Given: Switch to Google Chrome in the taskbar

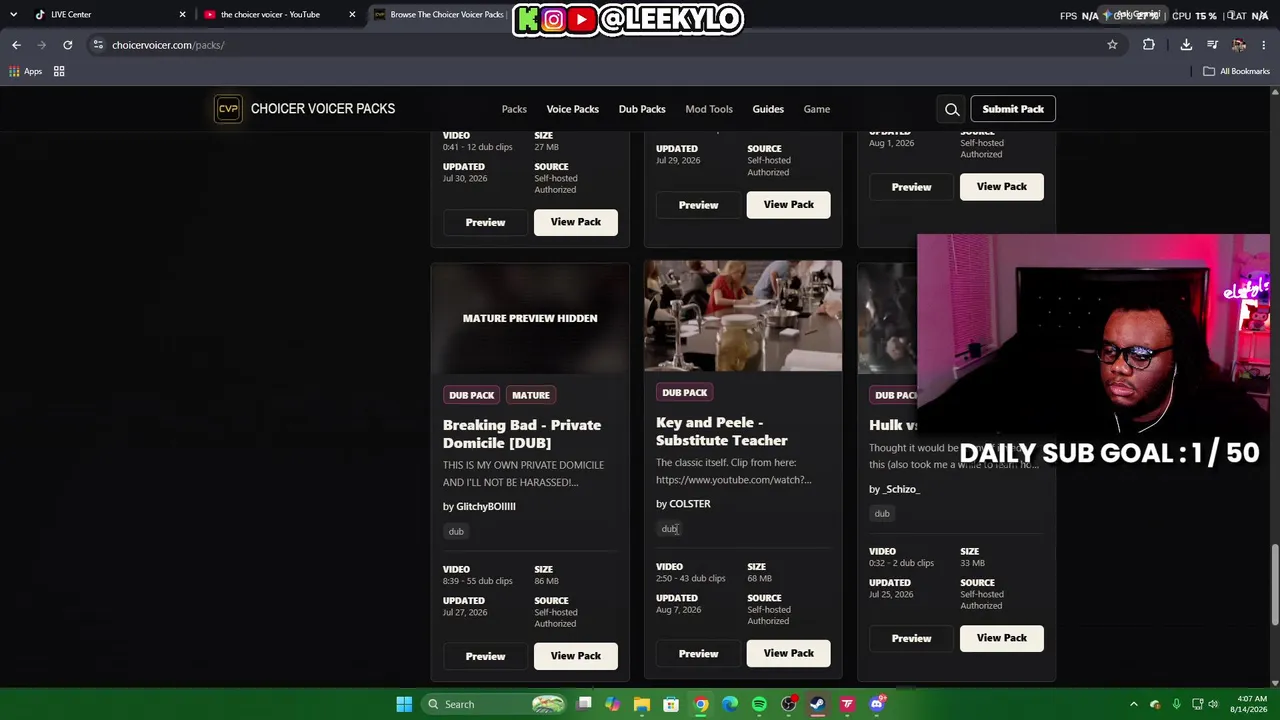Looking at the screenshot, I should tap(701, 704).
